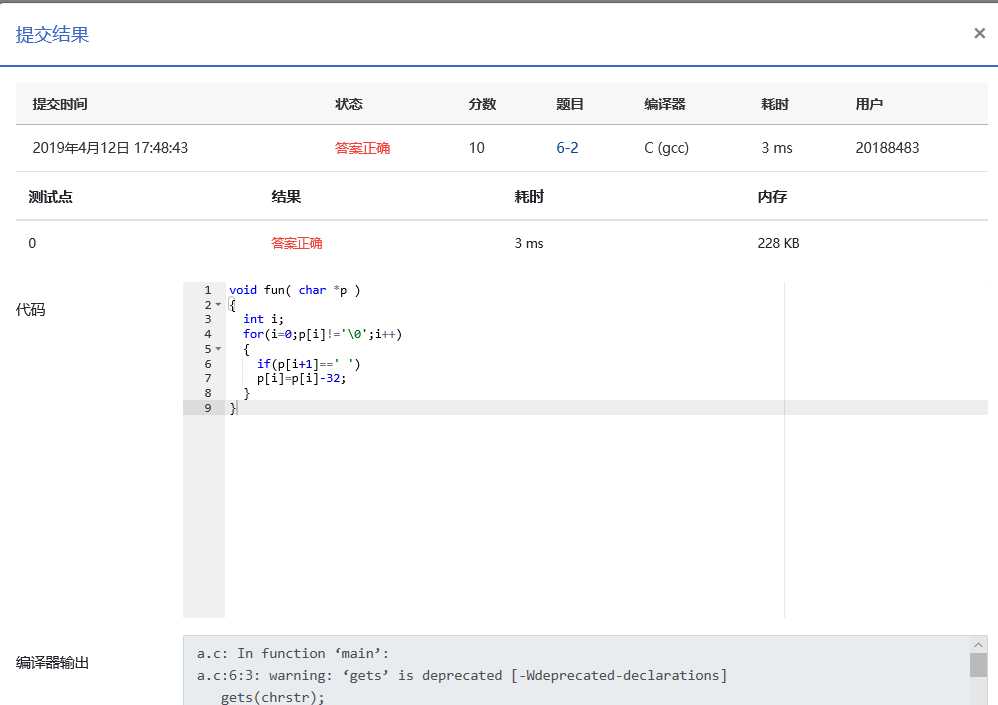Click the 编译器 column header
998x705 pixels.
[x=664, y=104]
